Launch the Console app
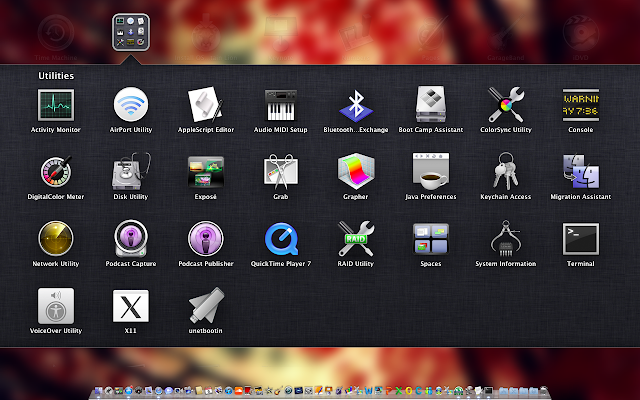Image resolution: width=640 pixels, height=400 pixels. [x=580, y=105]
